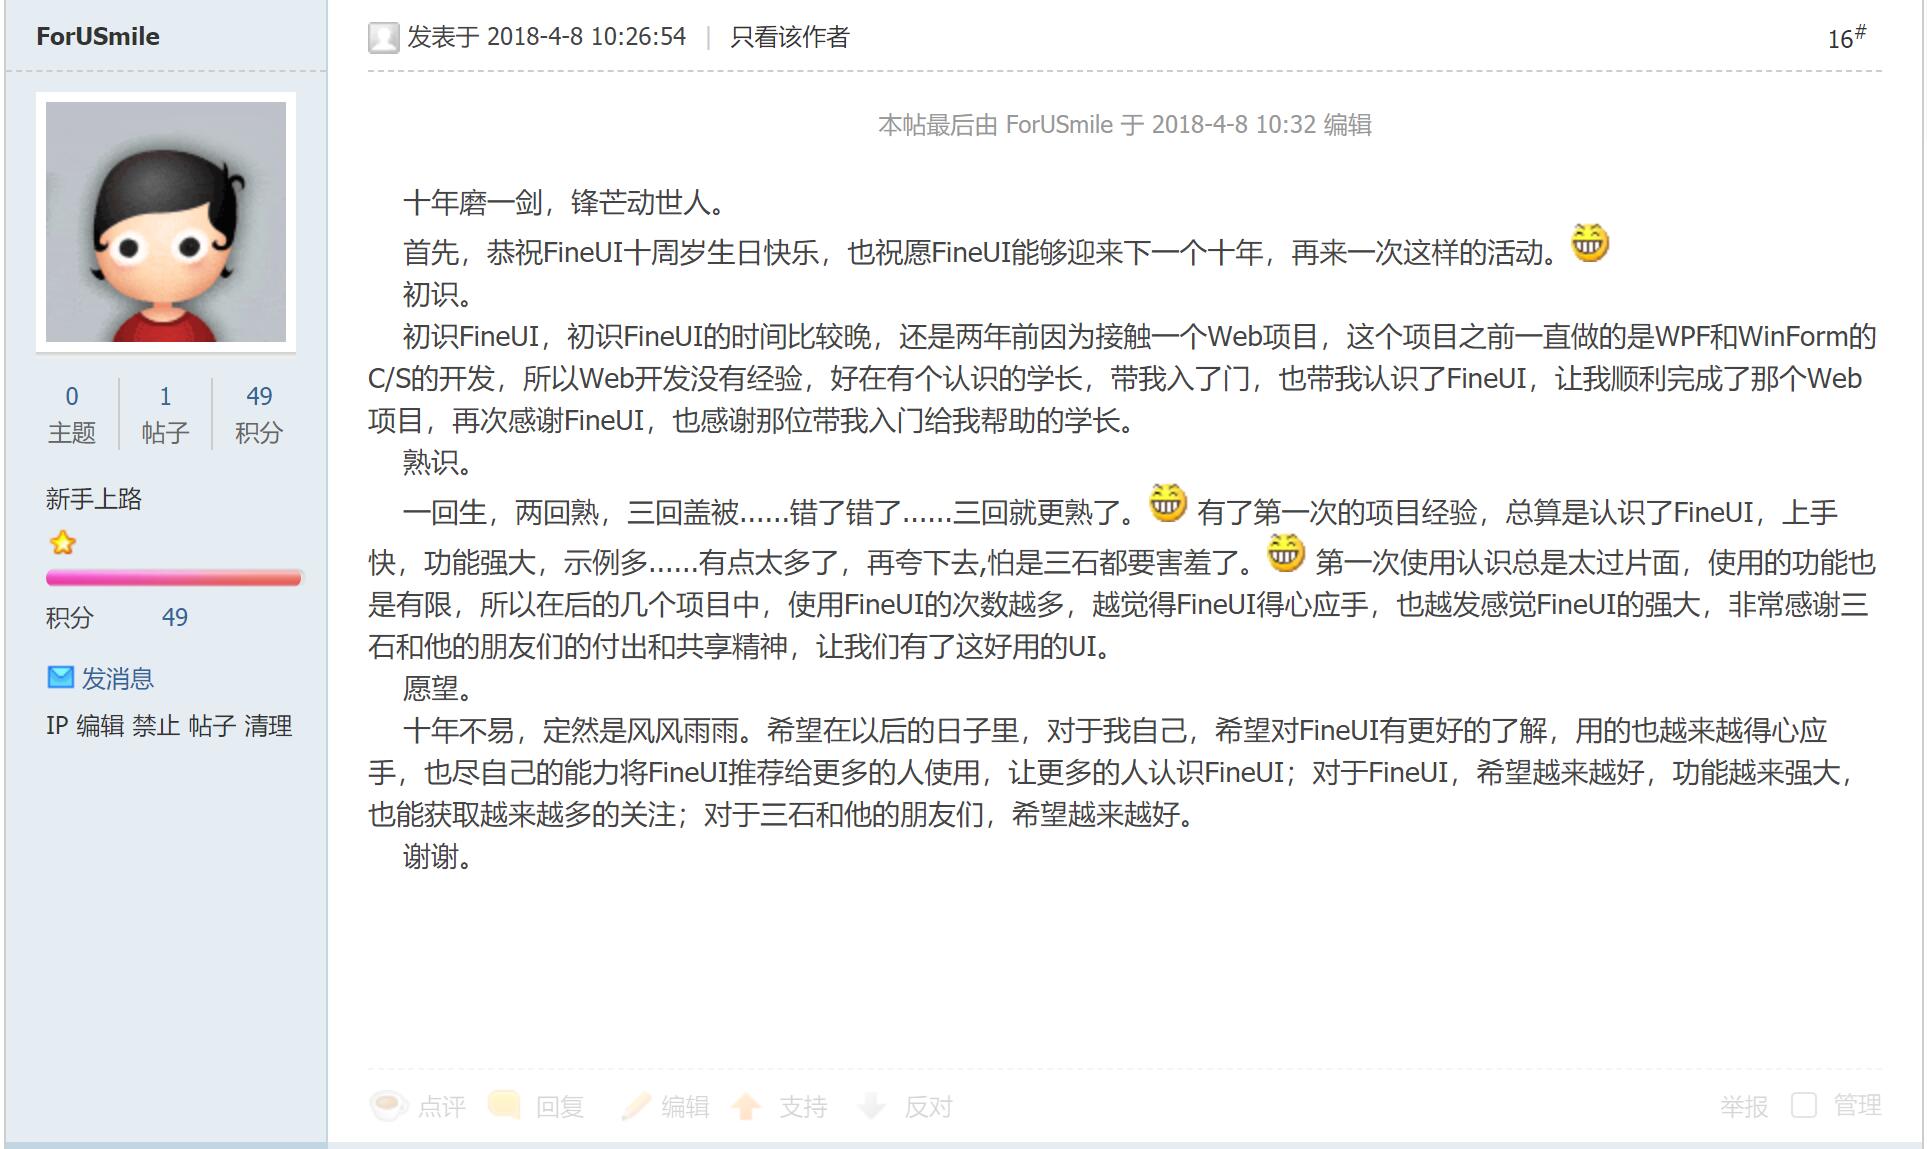The image size is (1927, 1149).
Task: Open the 帖子 posts count in the sidebar
Action: [165, 414]
